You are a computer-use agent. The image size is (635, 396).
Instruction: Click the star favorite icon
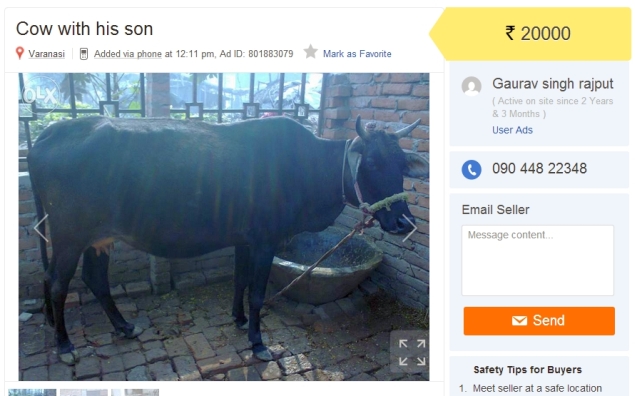point(311,52)
